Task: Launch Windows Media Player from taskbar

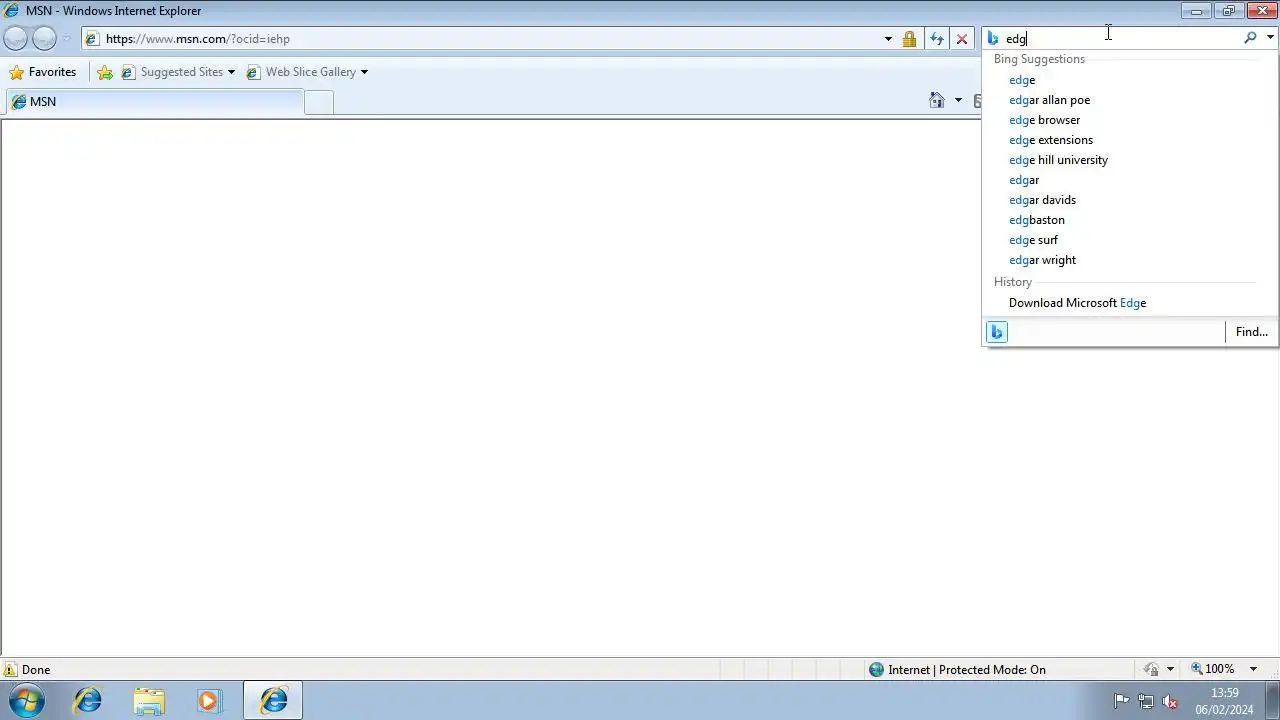Action: (208, 701)
